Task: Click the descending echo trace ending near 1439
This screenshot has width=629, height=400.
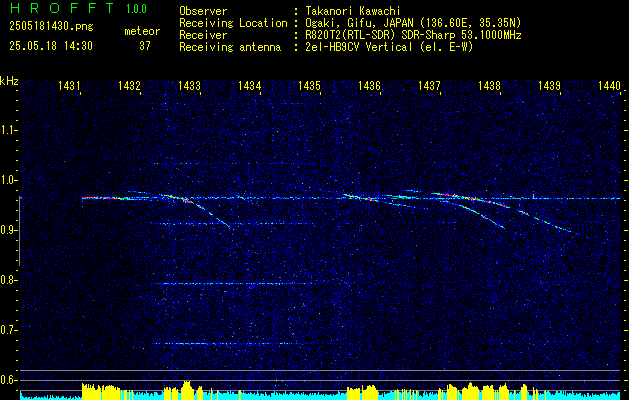Action: (550, 222)
